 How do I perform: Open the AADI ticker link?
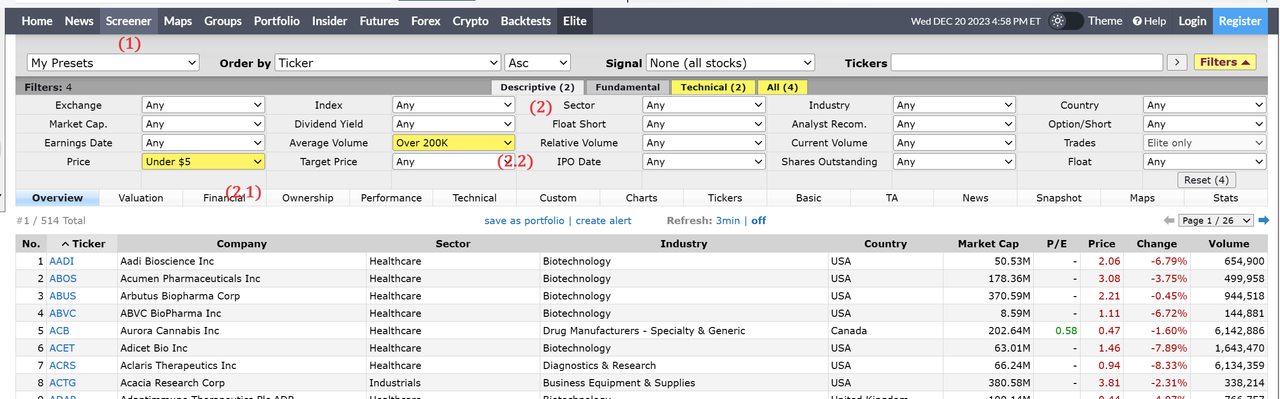62,261
